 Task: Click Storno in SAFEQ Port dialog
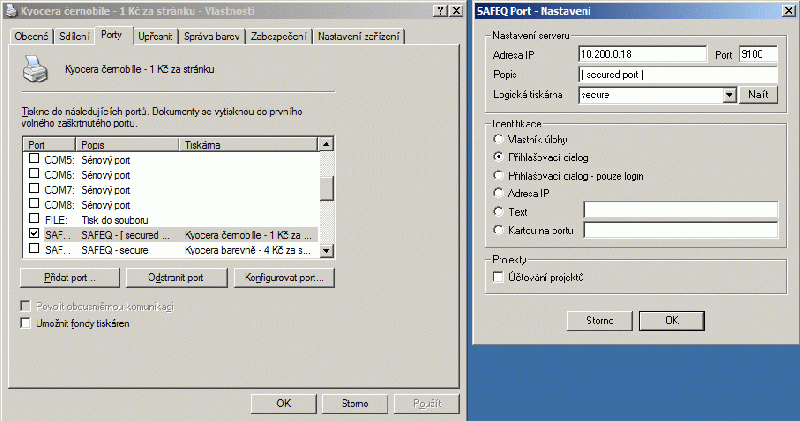[599, 320]
